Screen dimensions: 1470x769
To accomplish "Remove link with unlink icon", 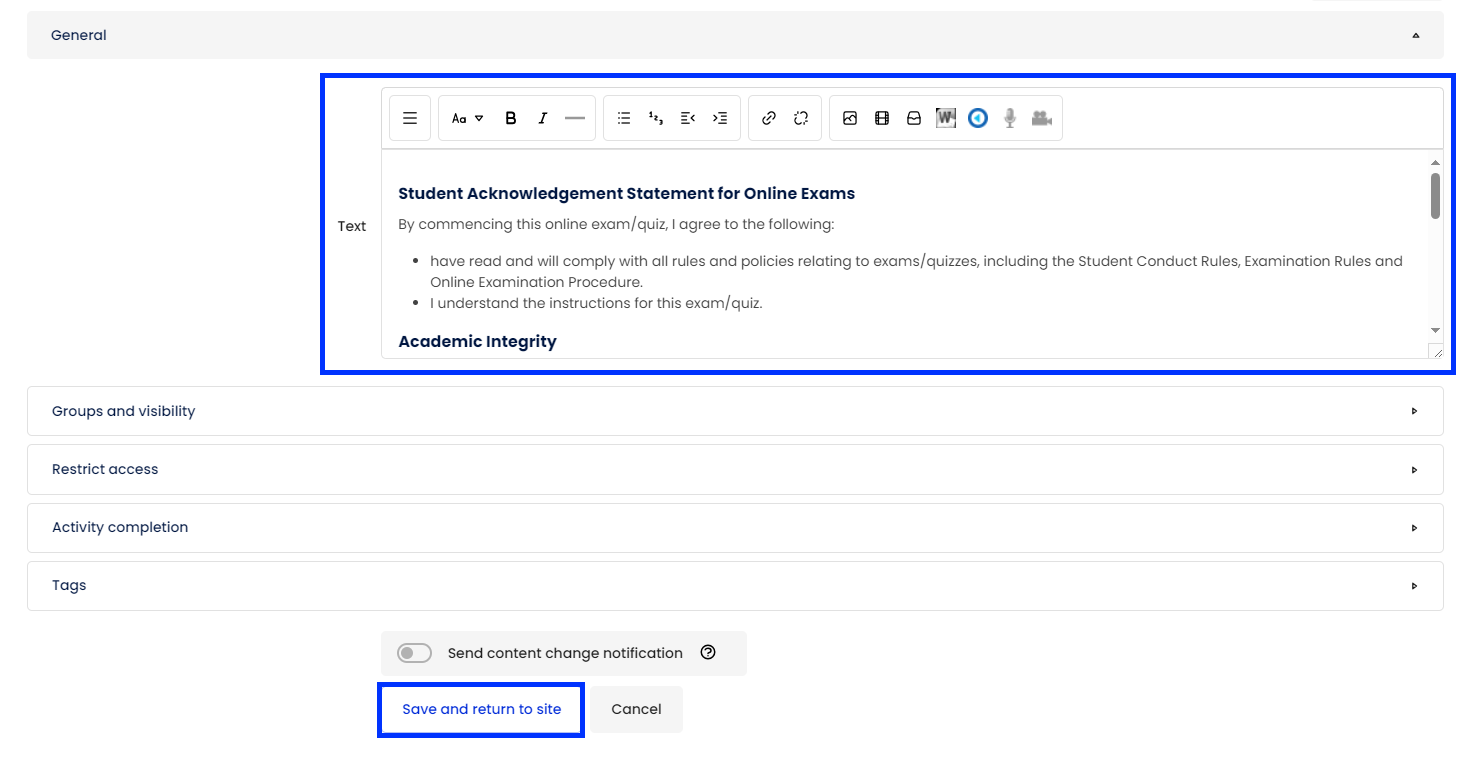I will pos(801,118).
